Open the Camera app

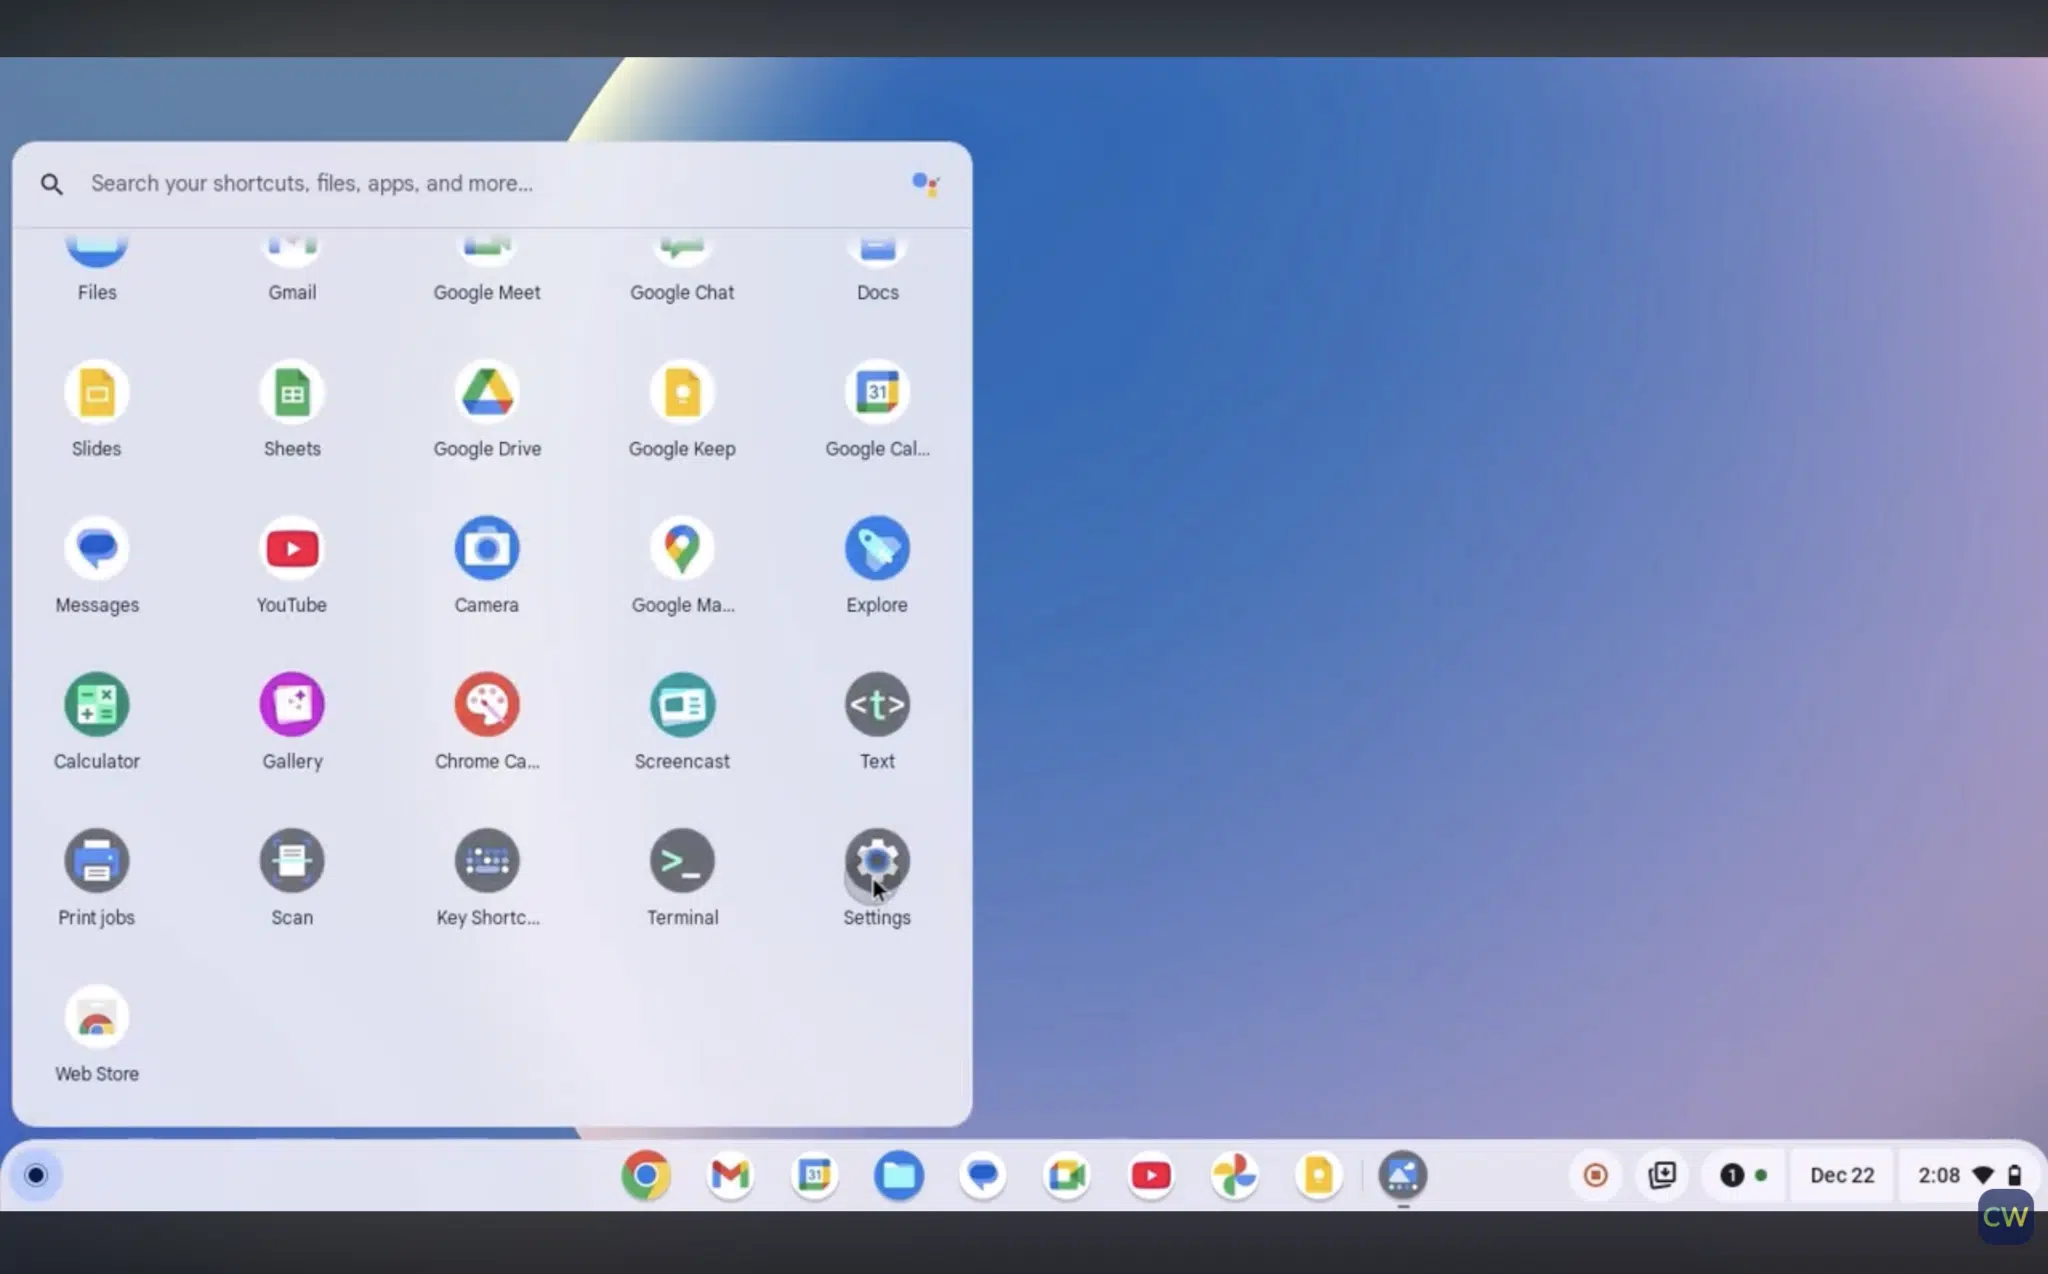487,565
